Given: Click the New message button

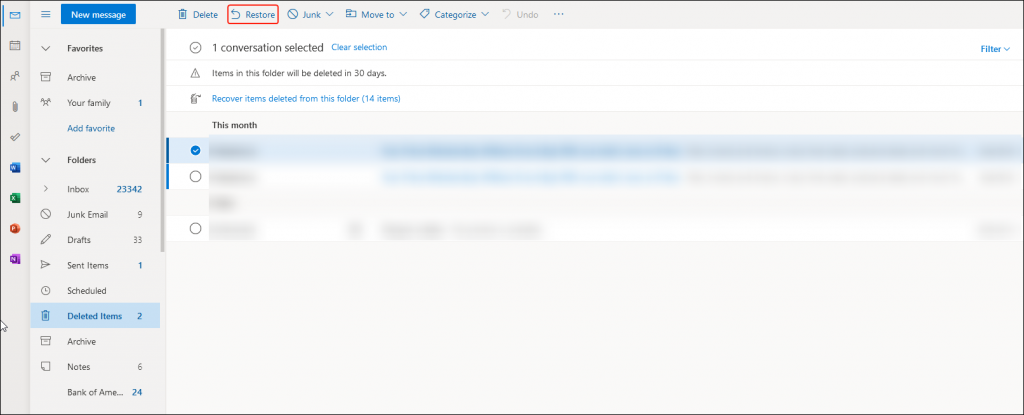Looking at the screenshot, I should coord(98,15).
